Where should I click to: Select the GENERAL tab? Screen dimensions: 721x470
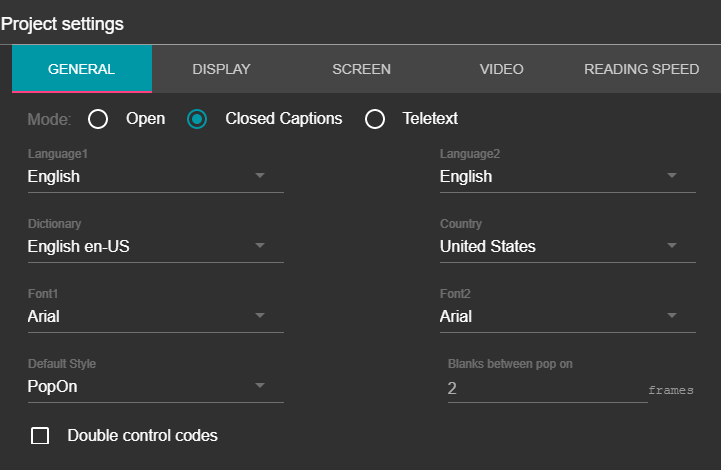[x=82, y=69]
